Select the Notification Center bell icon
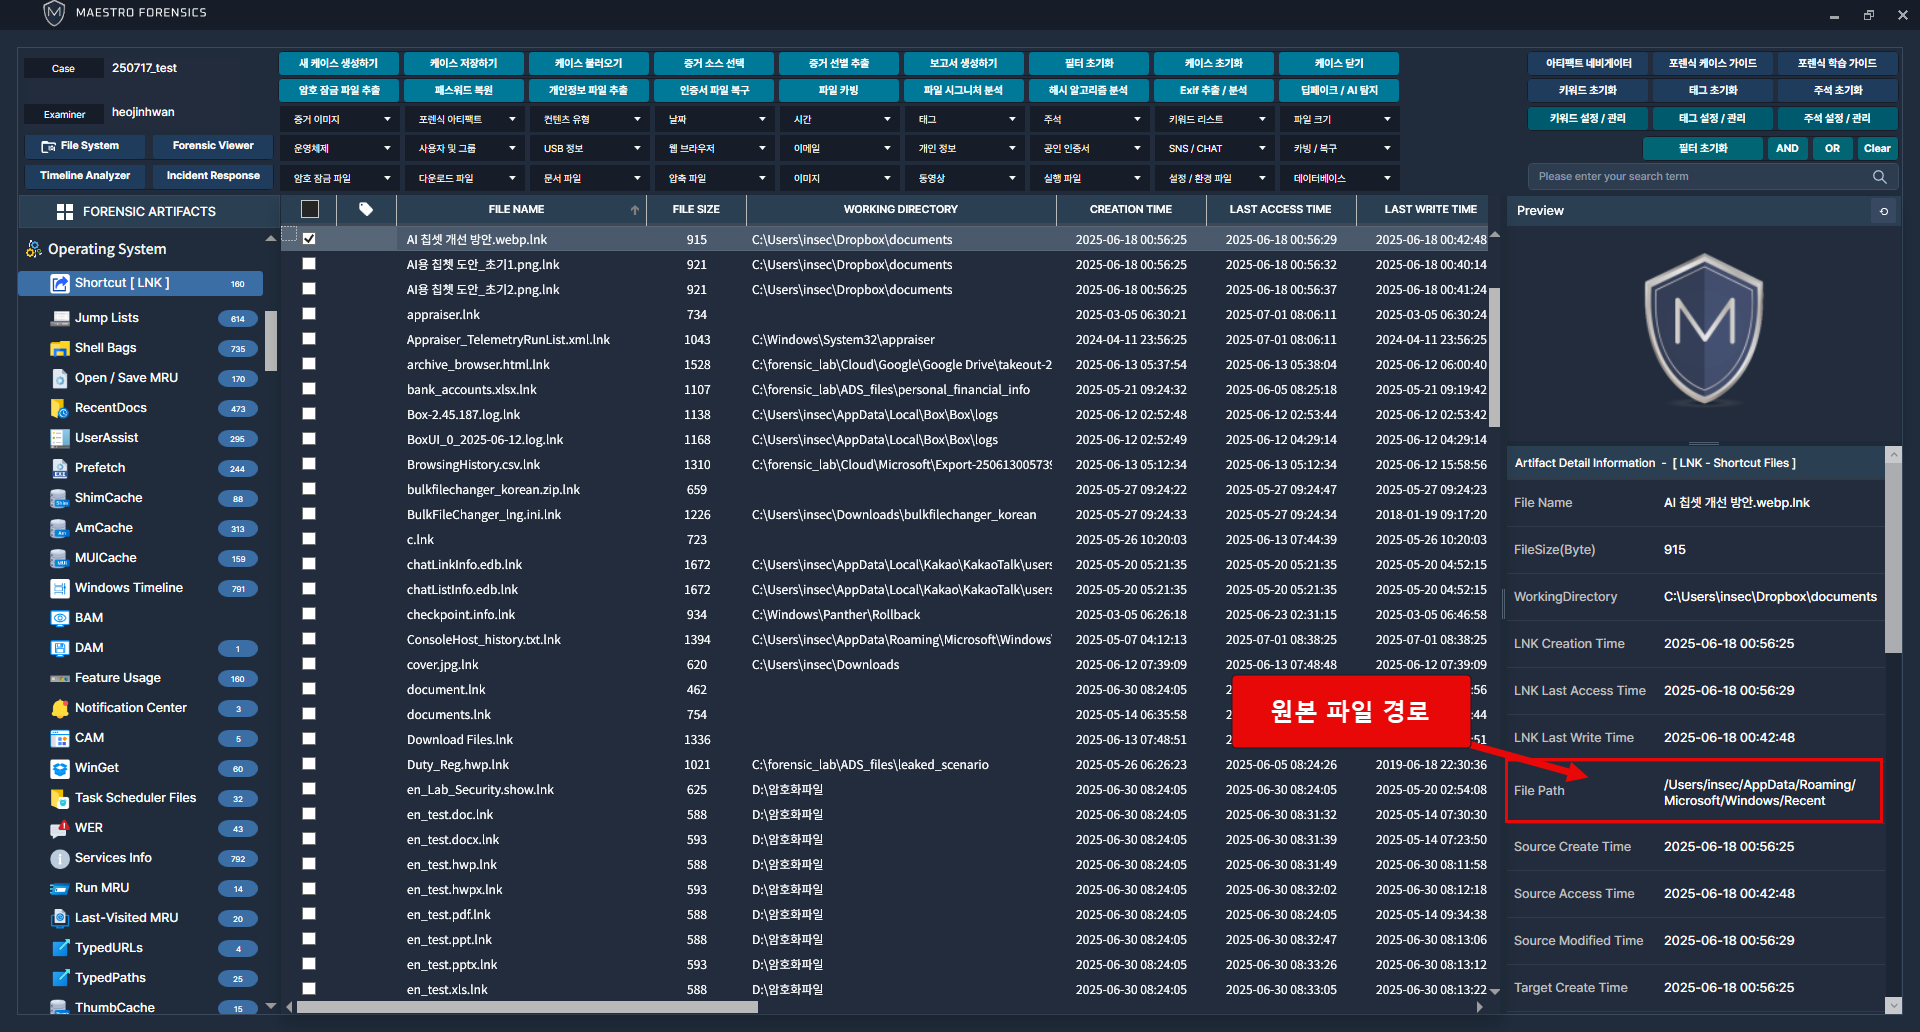This screenshot has height=1032, width=1920. (60, 708)
